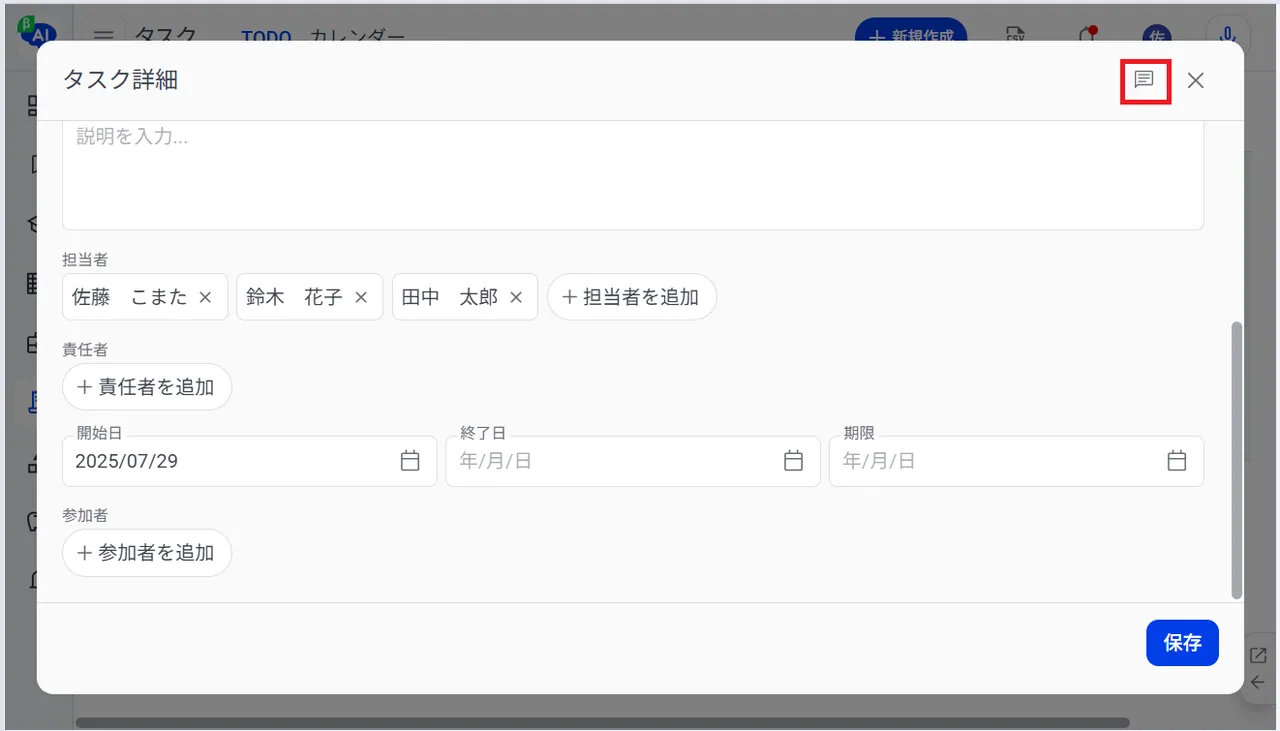Open the user avatar in the top bar
The height and width of the screenshot is (731, 1280).
point(1157,35)
